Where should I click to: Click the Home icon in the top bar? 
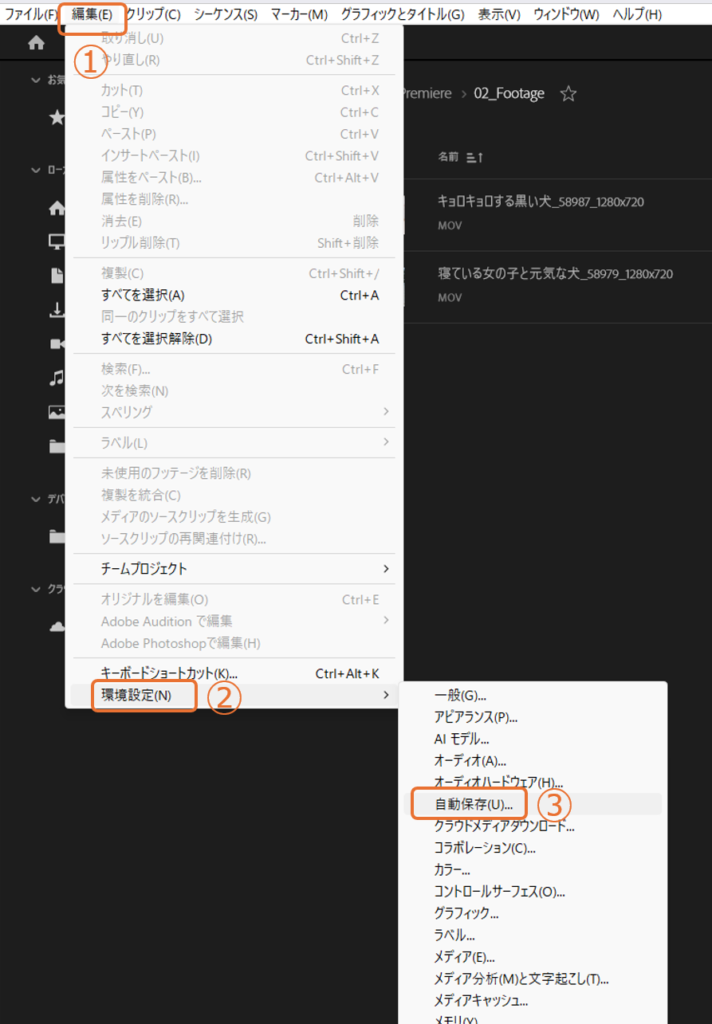[36, 43]
